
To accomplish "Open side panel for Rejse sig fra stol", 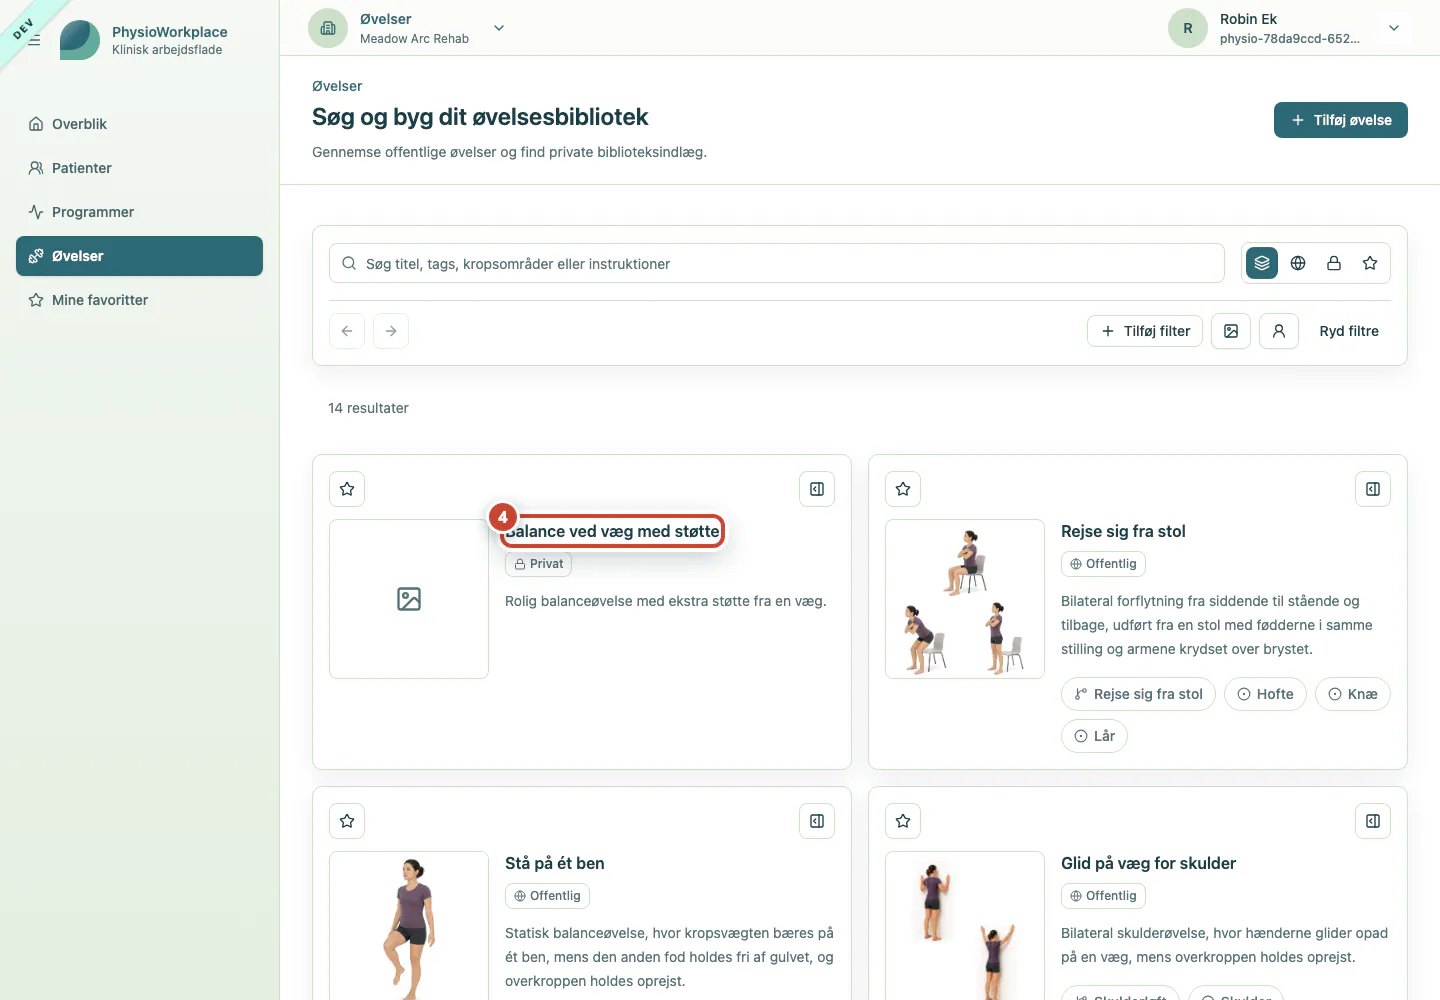I will (x=1373, y=489).
